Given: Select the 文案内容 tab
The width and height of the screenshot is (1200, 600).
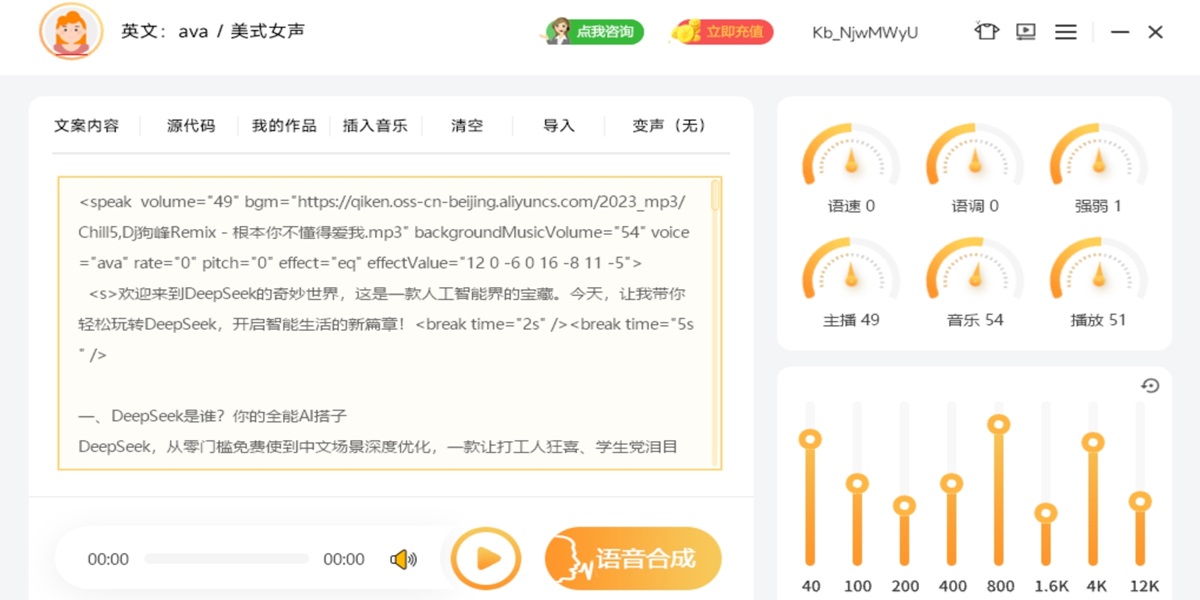Looking at the screenshot, I should pos(87,126).
